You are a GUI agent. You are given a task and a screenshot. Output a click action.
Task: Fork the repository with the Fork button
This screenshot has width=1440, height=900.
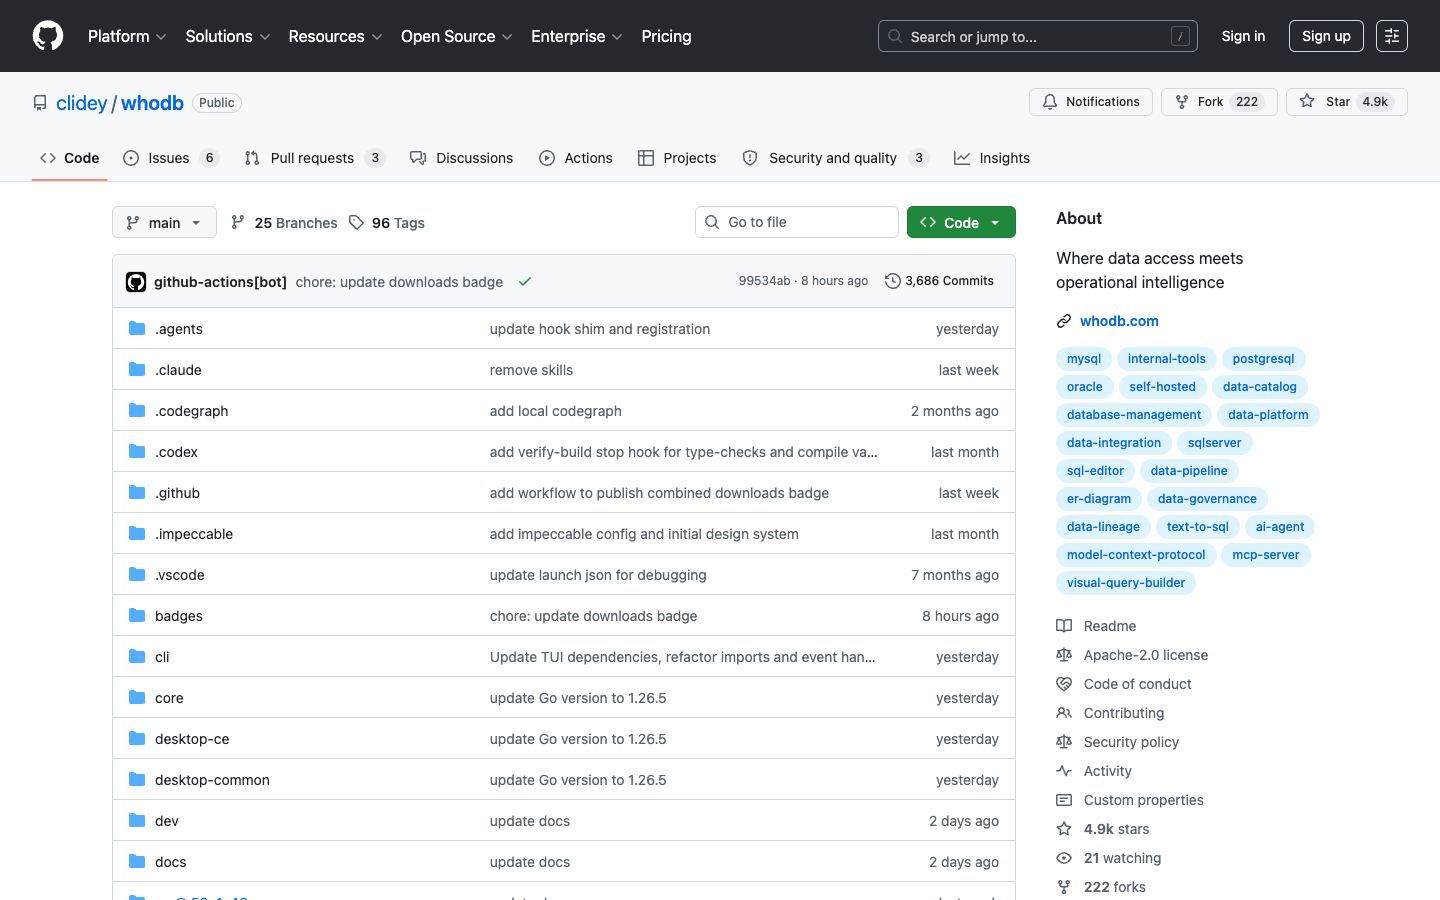pos(1219,102)
